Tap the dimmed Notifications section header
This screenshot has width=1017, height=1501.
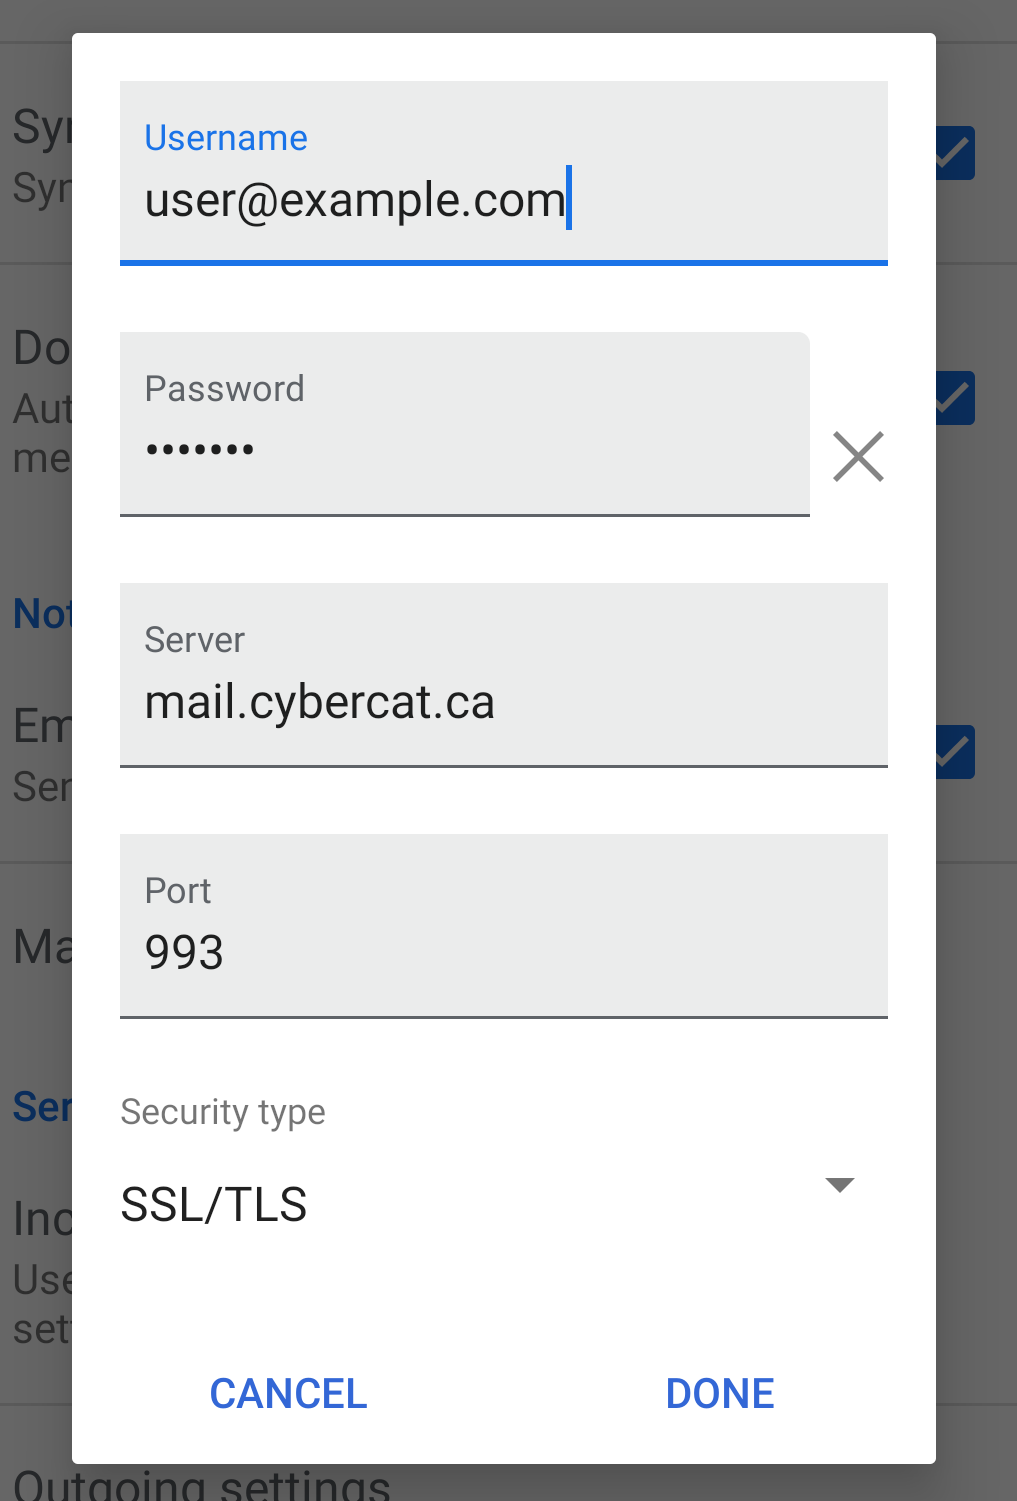click(41, 614)
